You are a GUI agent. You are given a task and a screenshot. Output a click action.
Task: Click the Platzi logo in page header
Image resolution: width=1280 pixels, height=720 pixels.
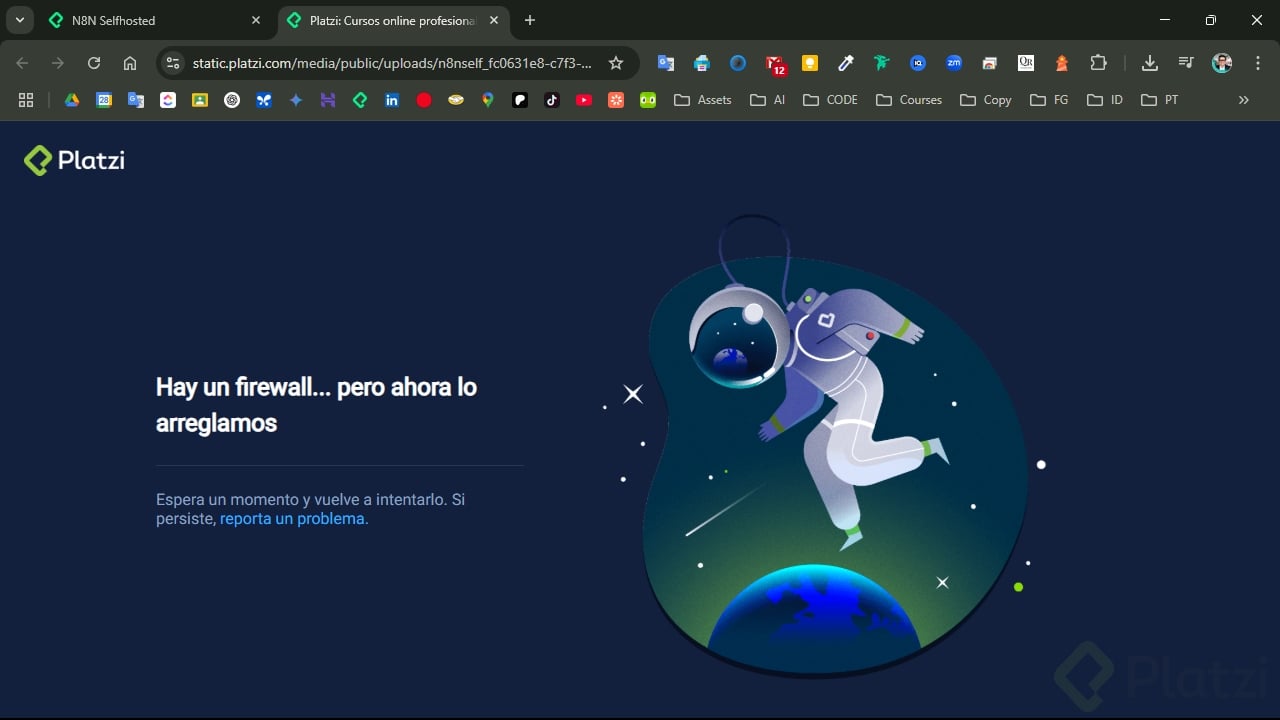(x=75, y=160)
